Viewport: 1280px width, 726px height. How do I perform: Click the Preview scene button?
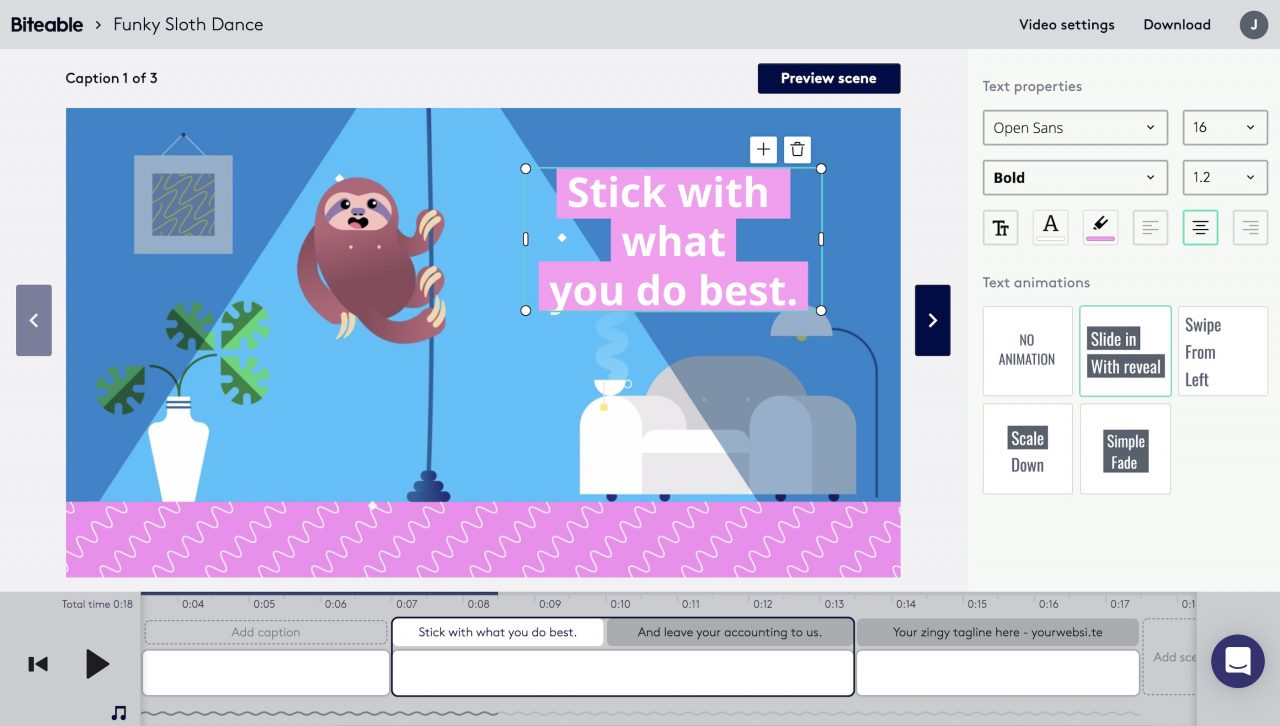829,77
